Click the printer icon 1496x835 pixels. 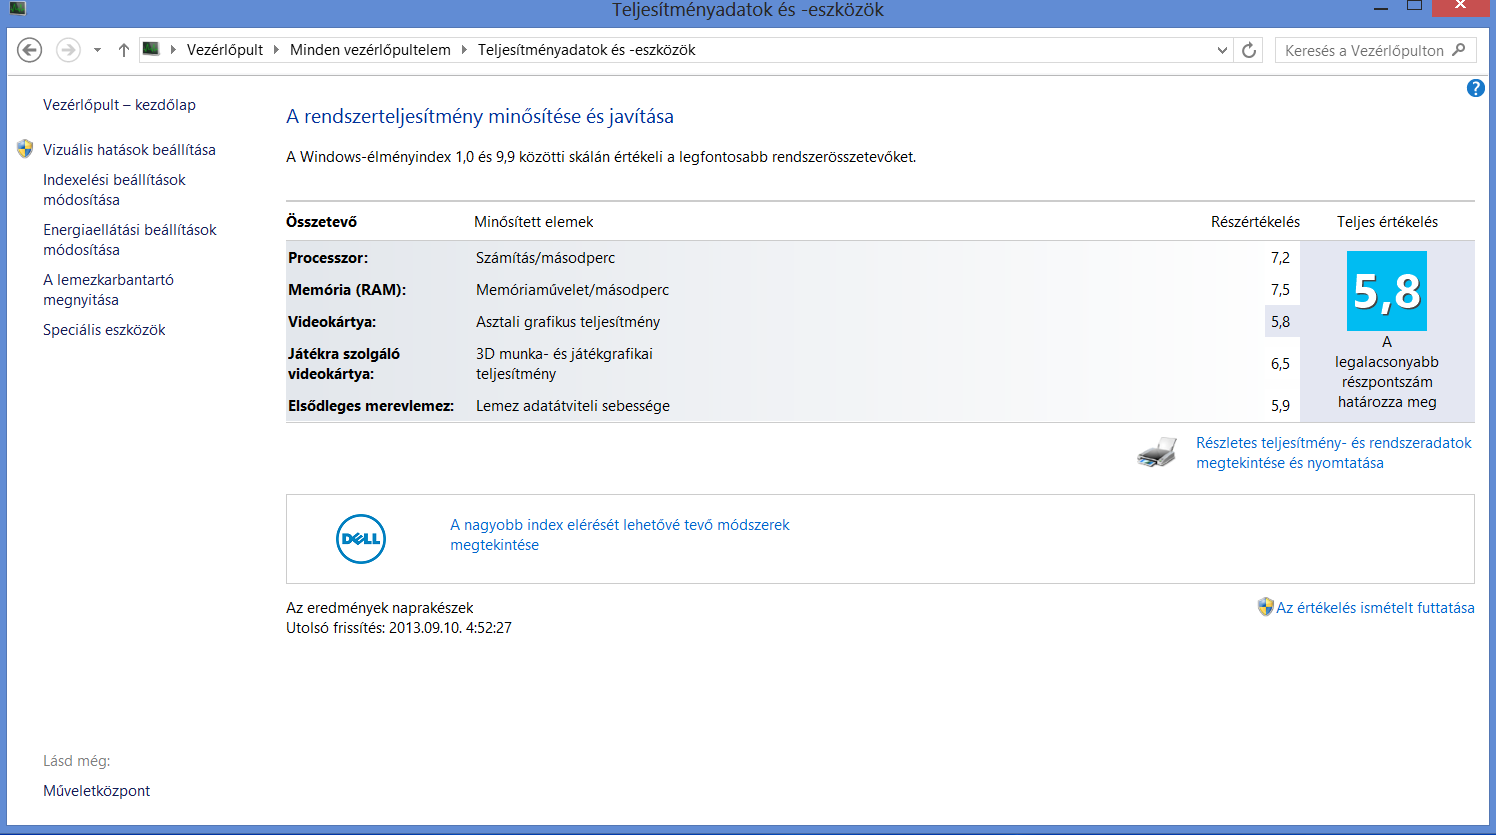(x=1157, y=453)
